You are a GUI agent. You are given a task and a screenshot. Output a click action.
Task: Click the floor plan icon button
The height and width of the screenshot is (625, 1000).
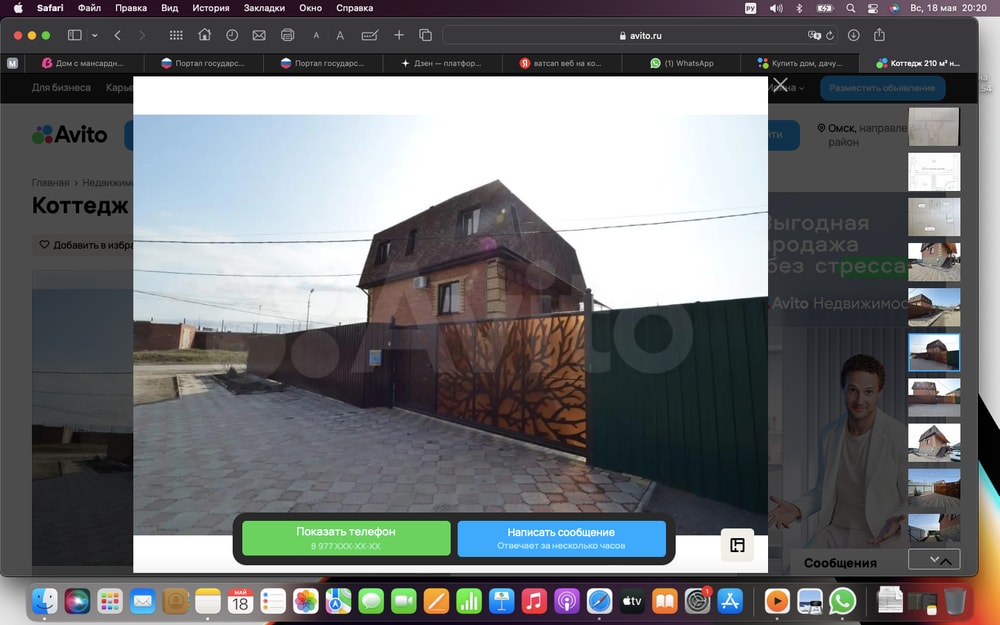737,545
